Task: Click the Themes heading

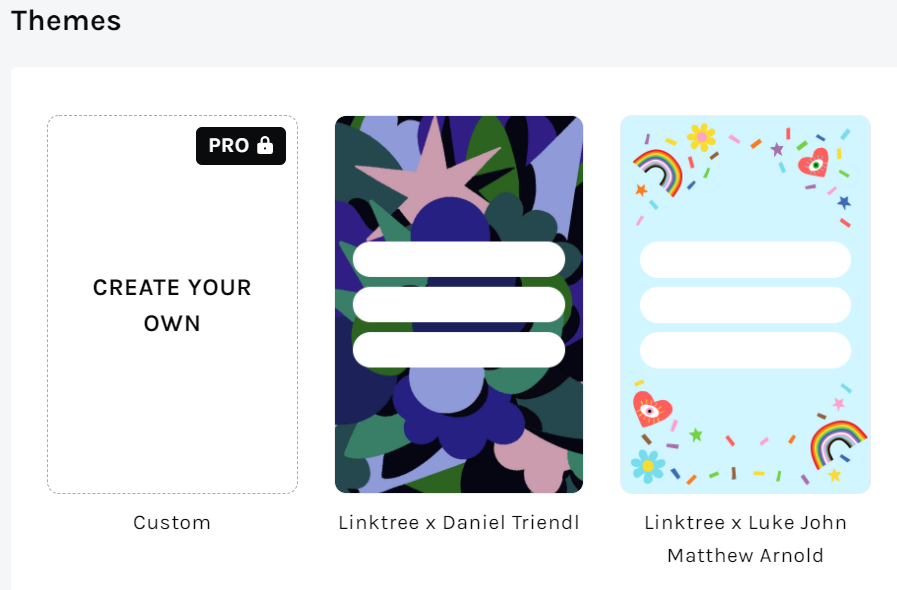Action: point(66,21)
